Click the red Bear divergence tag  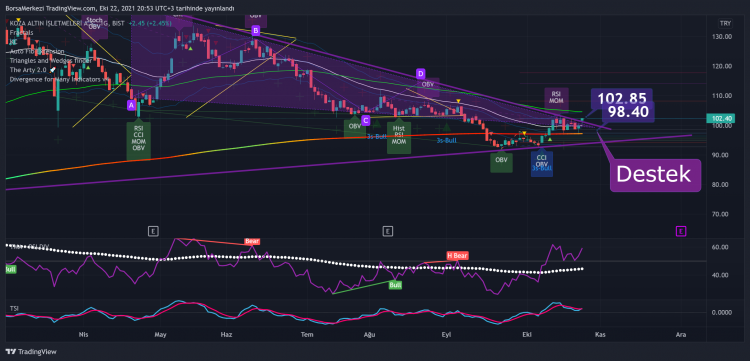pos(252,241)
